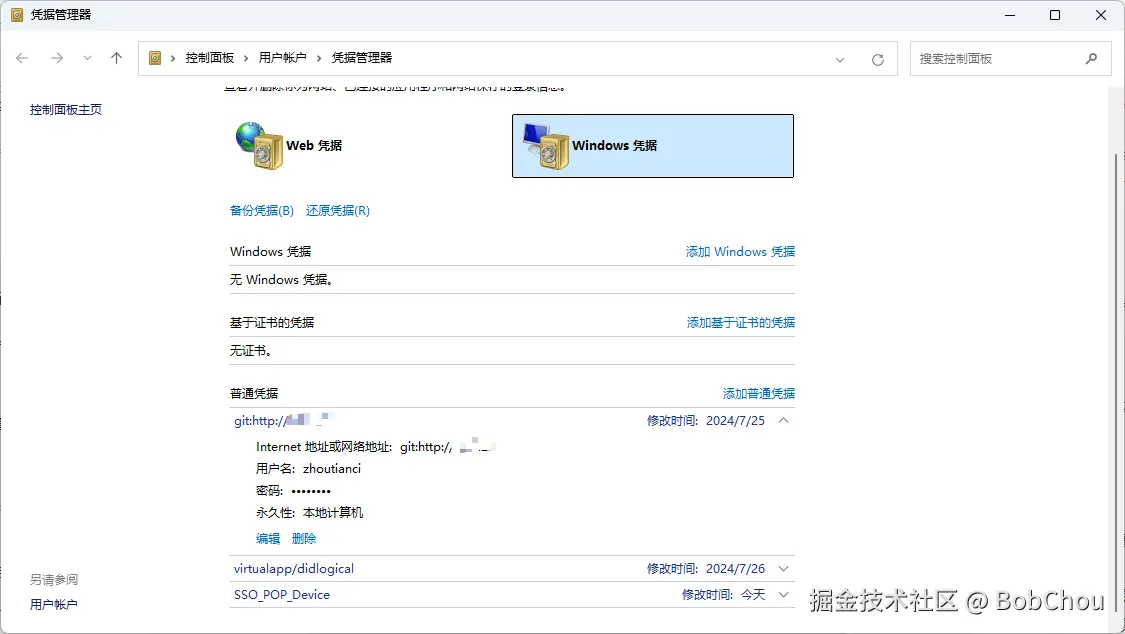Viewport: 1125px width, 634px height.
Task: Click the Credential Manager title bar icon
Action: coord(17,15)
